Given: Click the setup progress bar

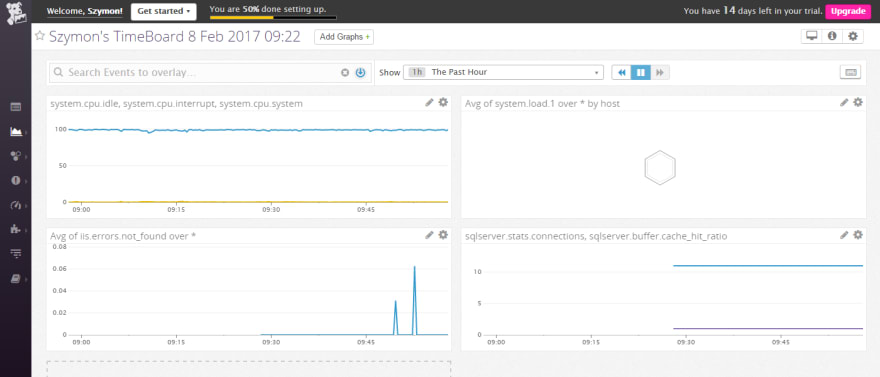Looking at the screenshot, I should (273, 17).
